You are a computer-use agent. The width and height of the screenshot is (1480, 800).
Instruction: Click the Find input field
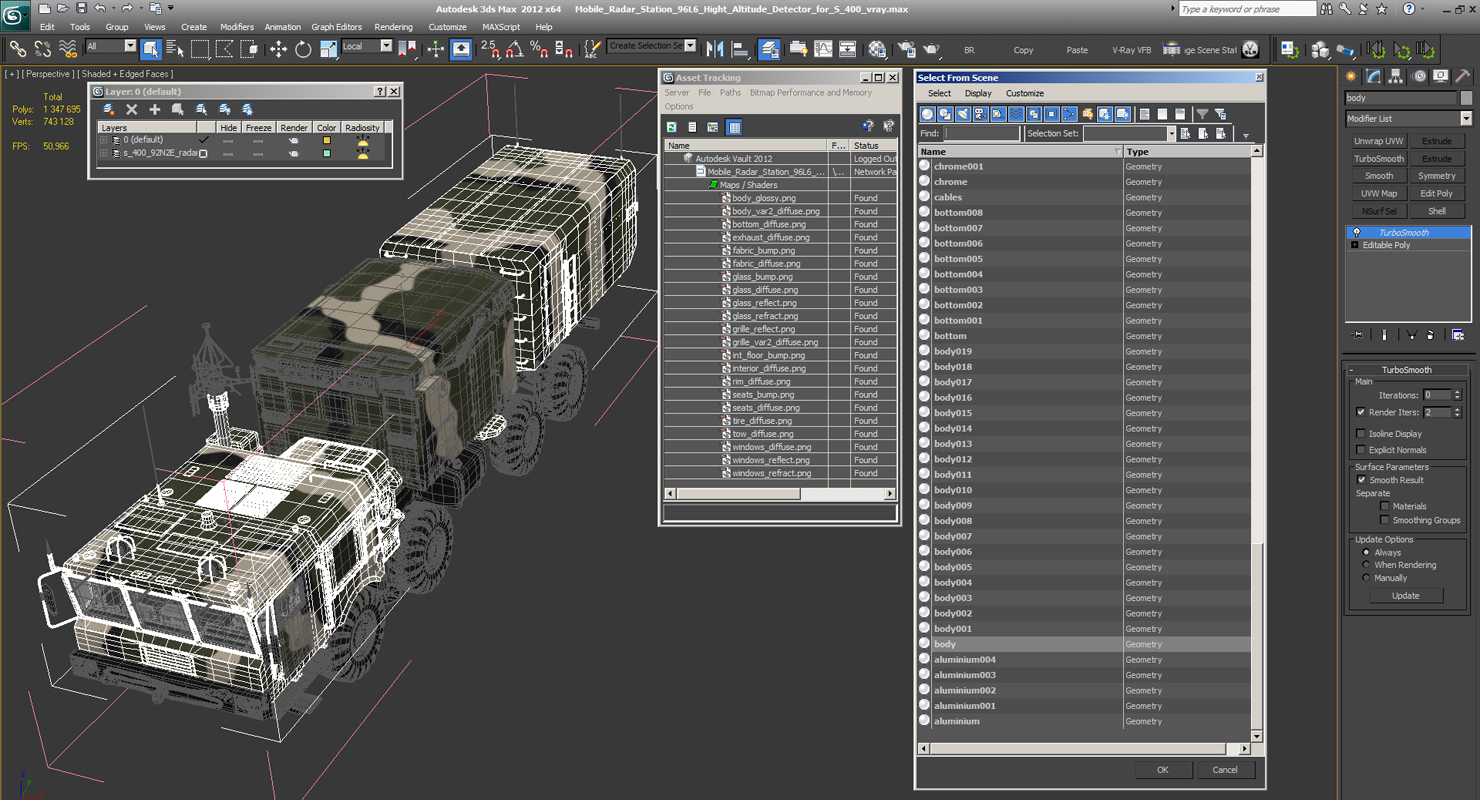pos(982,133)
